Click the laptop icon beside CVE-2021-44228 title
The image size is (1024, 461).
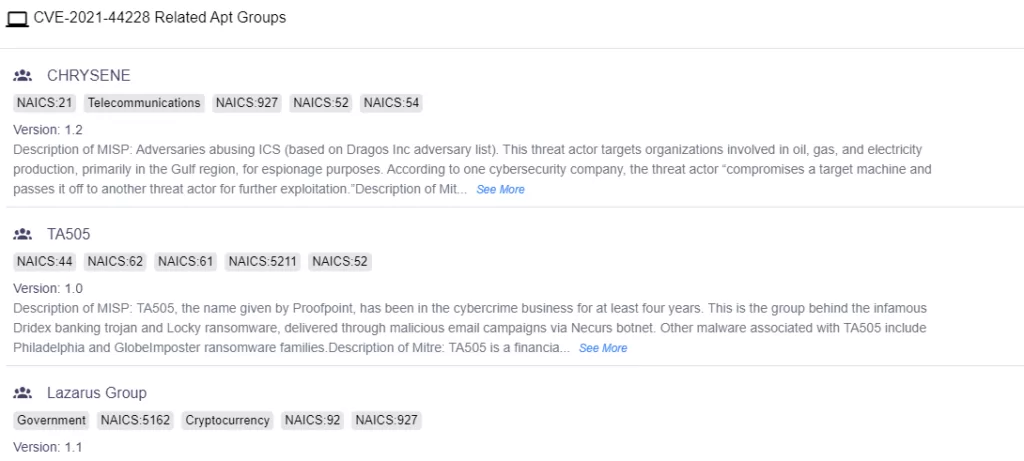tap(17, 20)
